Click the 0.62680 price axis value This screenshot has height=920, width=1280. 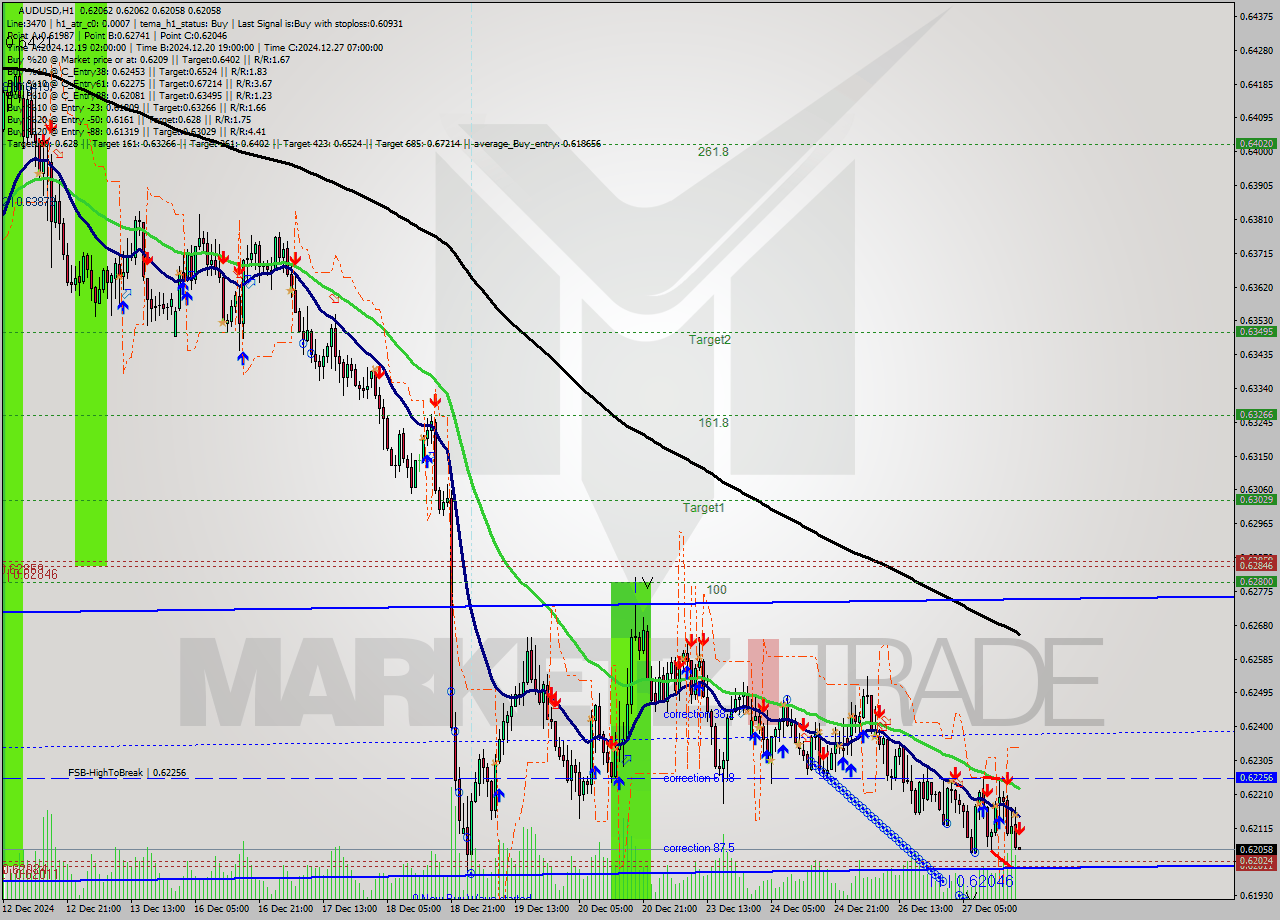[x=1256, y=626]
